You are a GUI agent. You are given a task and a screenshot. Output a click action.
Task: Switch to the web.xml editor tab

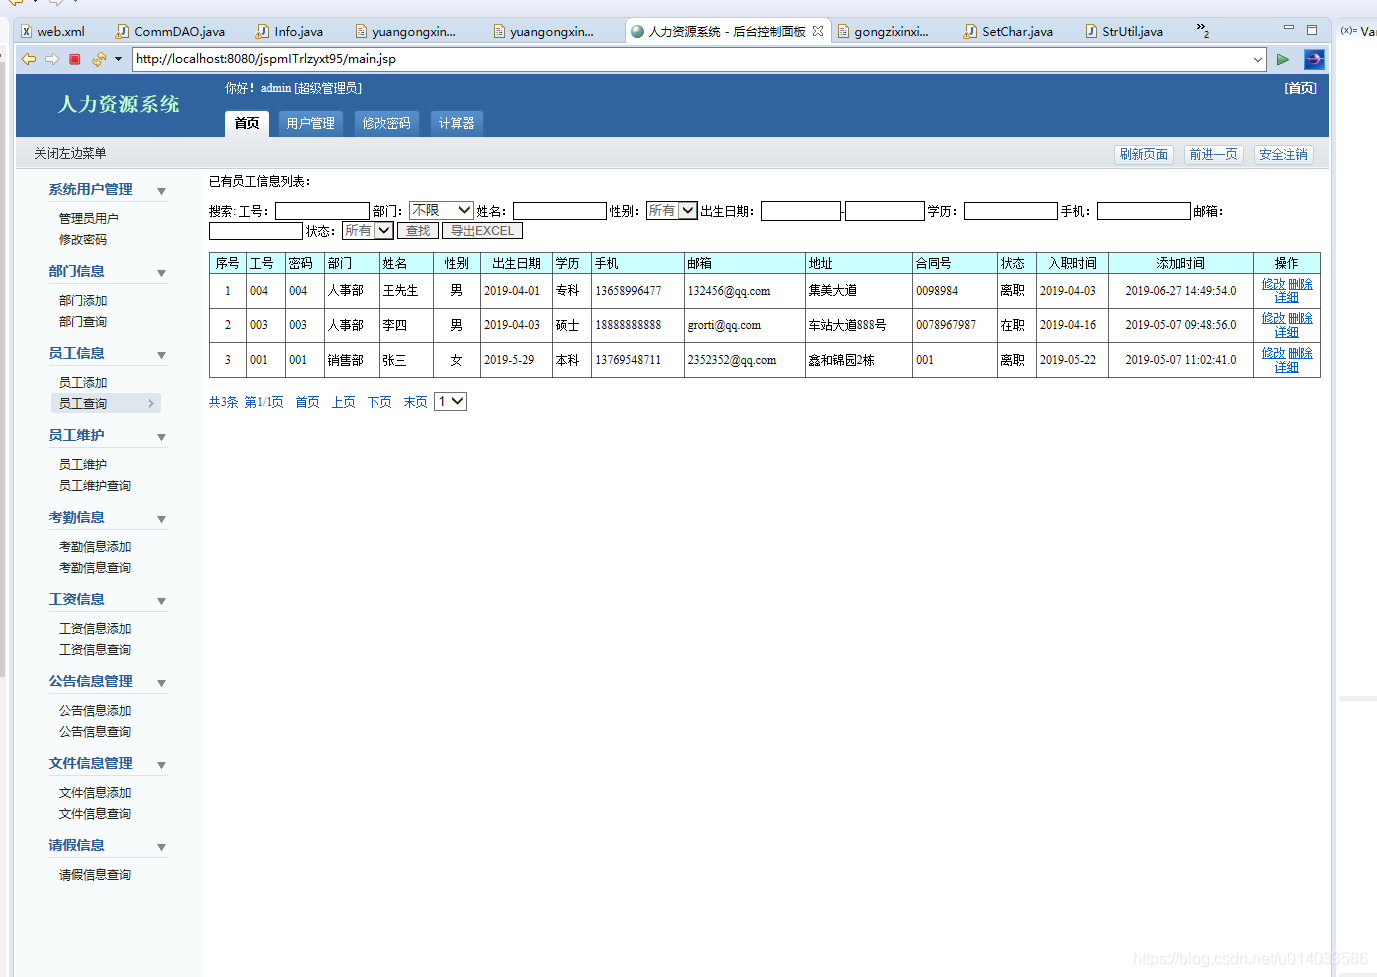(x=53, y=31)
